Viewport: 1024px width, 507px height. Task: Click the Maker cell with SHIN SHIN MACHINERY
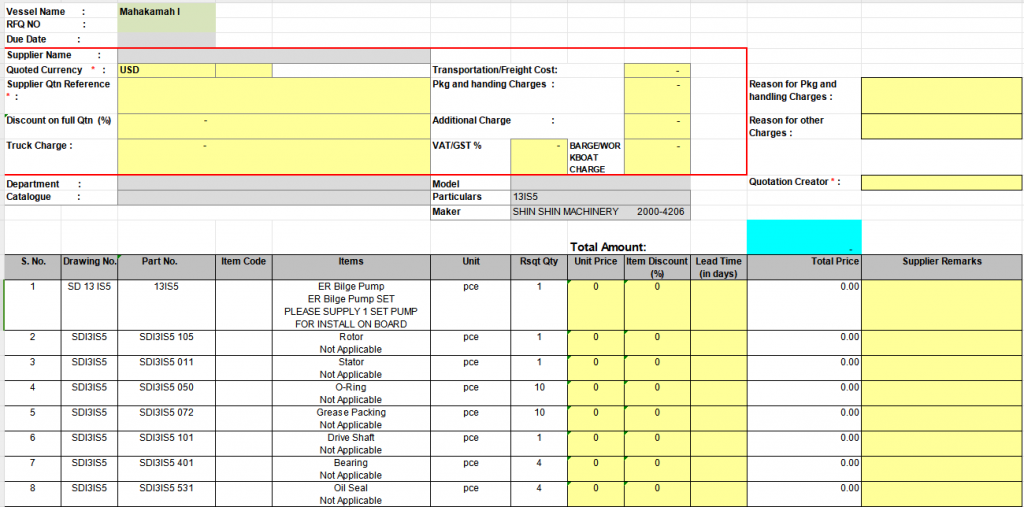click(599, 212)
